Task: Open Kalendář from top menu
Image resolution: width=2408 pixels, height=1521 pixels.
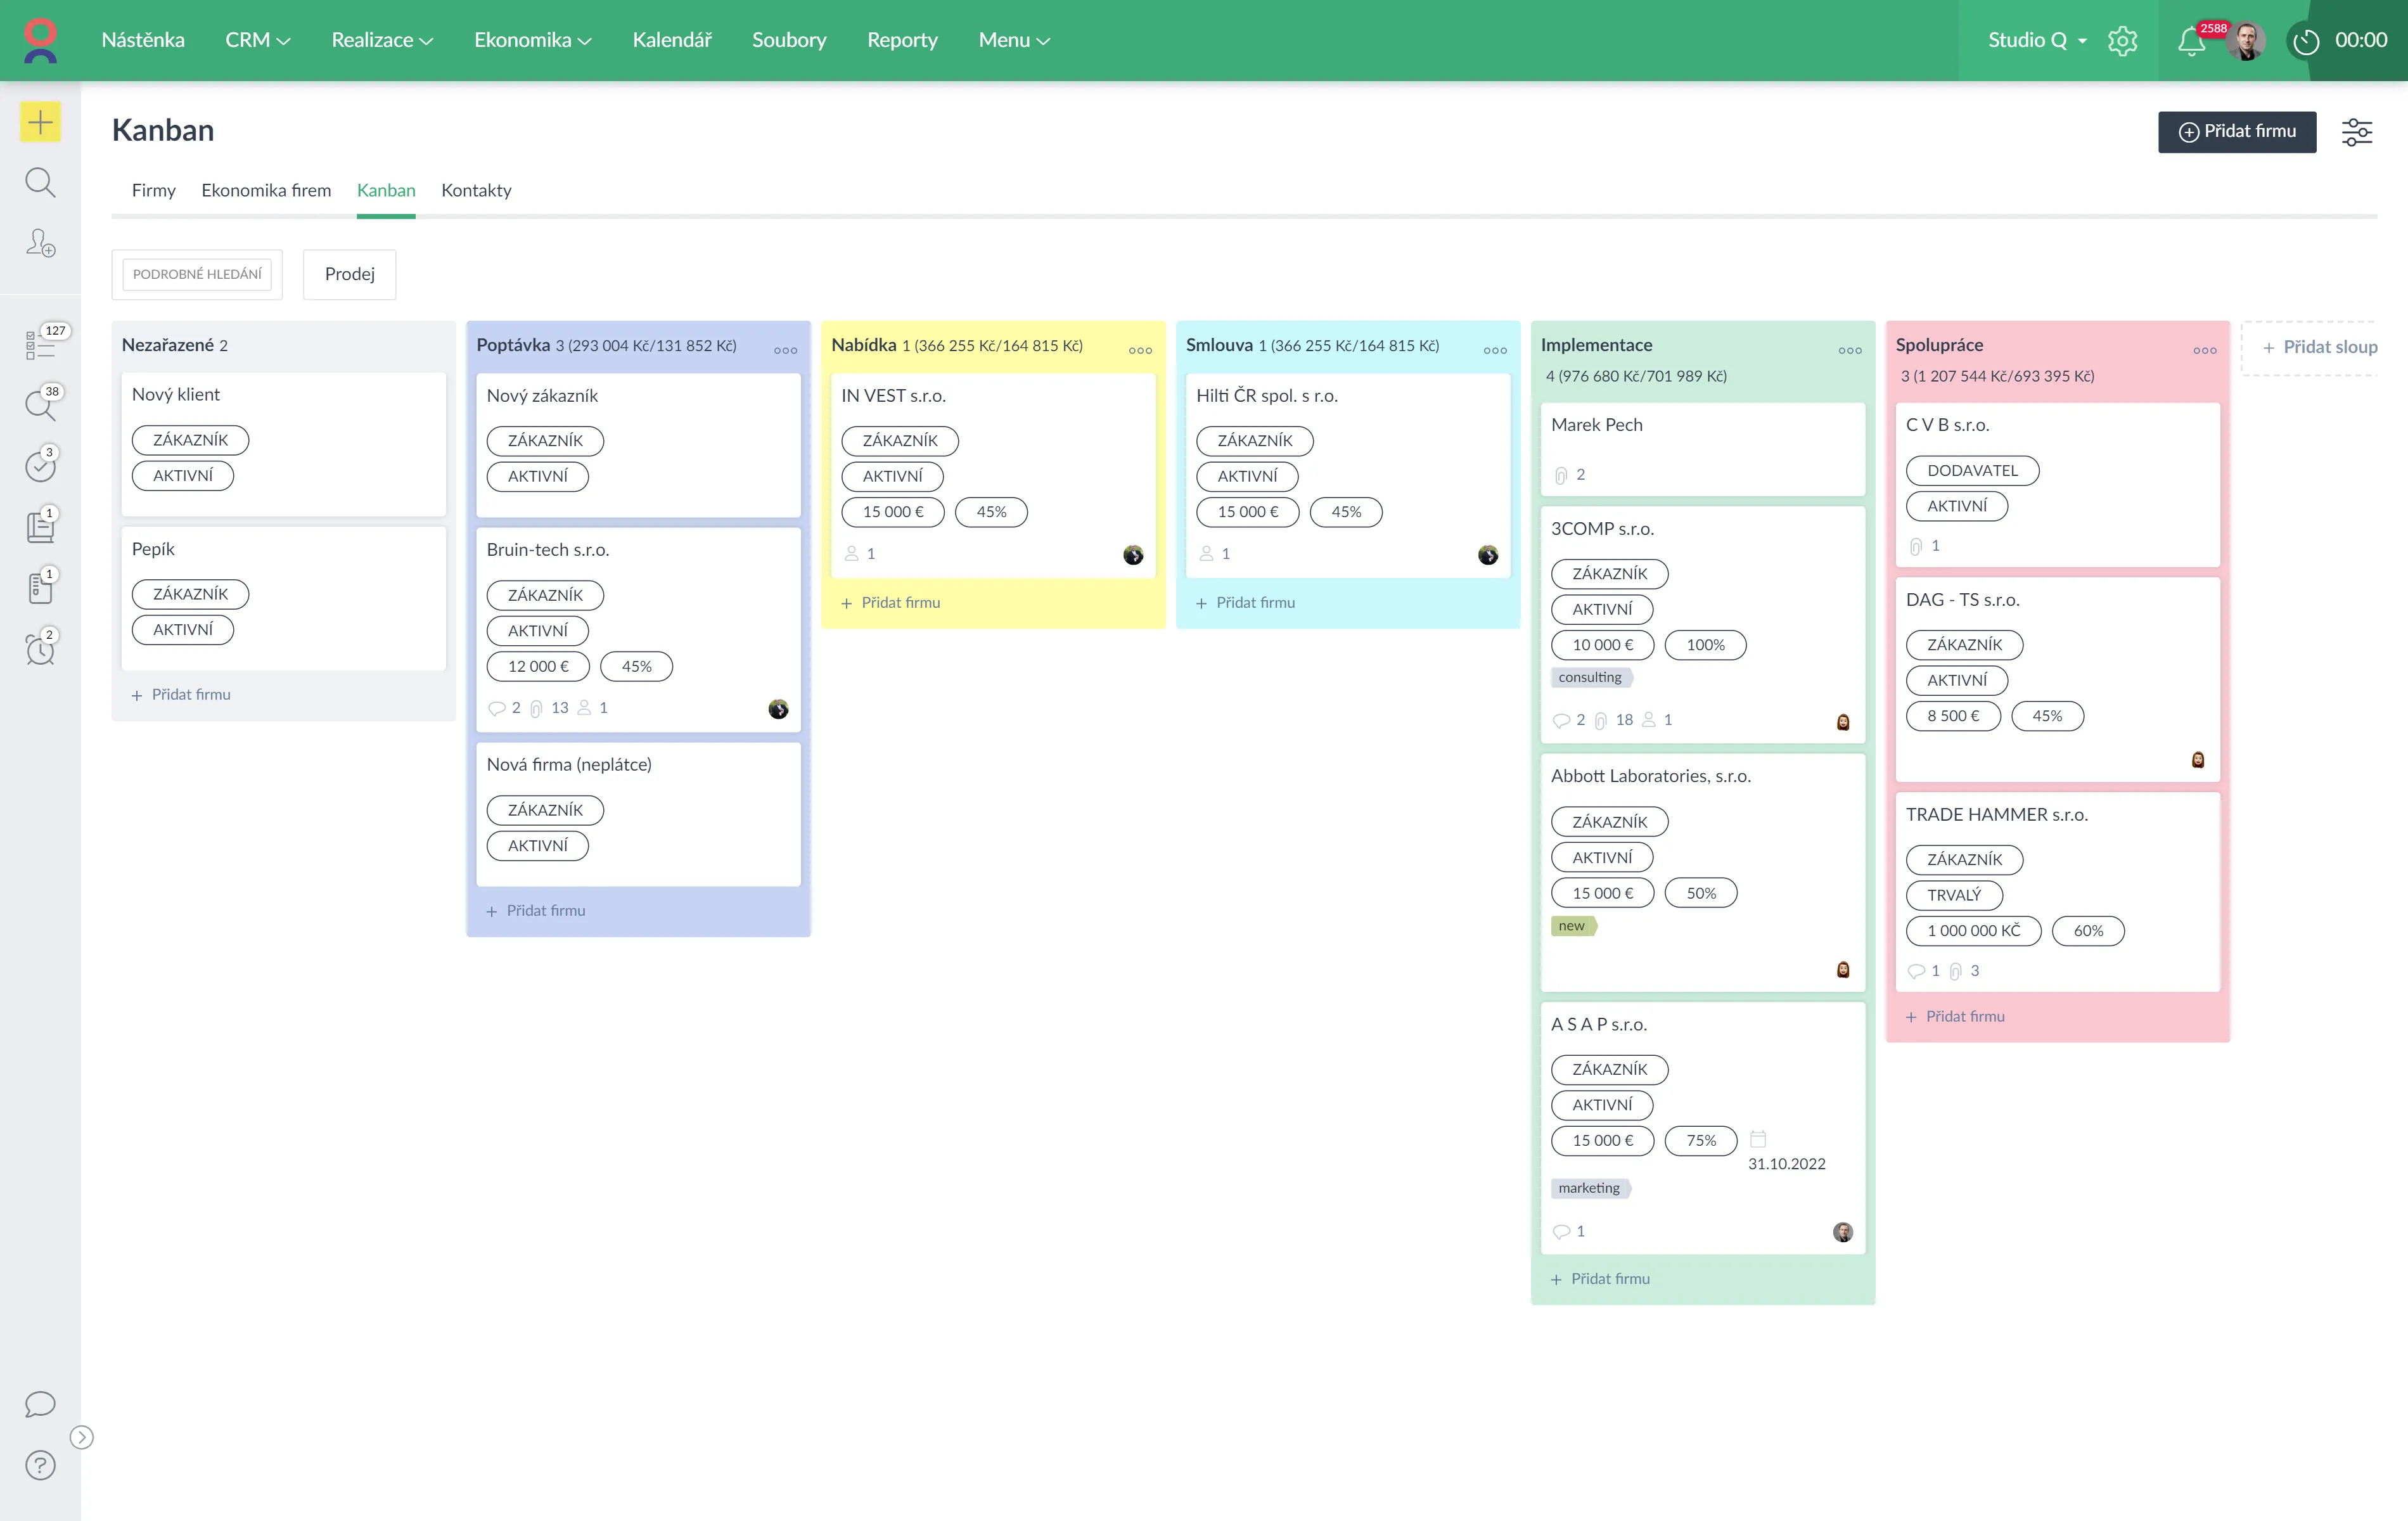Action: pyautogui.click(x=671, y=40)
